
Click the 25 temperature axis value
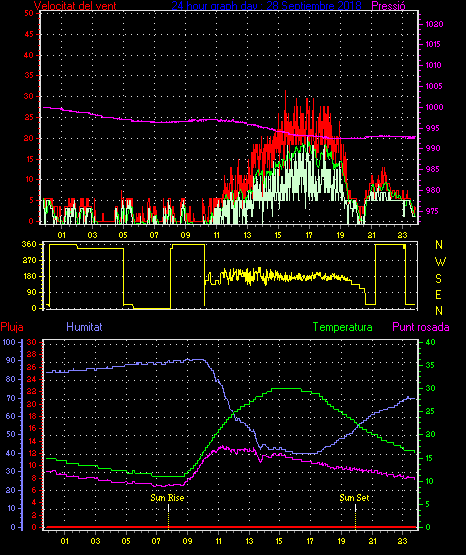pyautogui.click(x=430, y=412)
